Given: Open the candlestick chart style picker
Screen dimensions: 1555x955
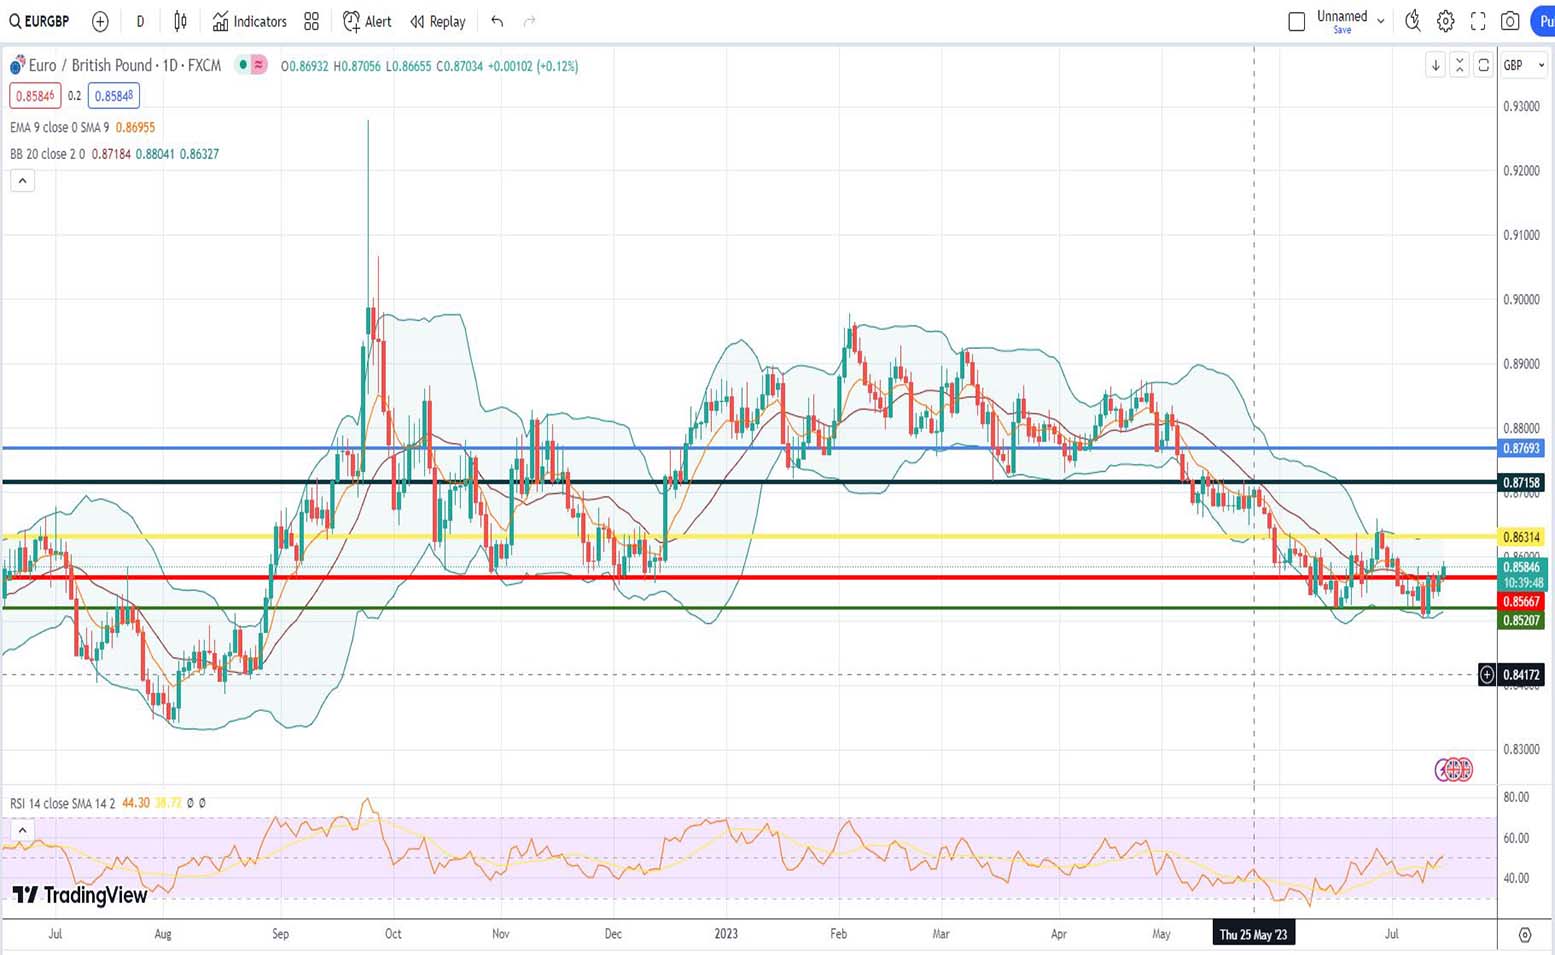Looking at the screenshot, I should click(x=180, y=21).
